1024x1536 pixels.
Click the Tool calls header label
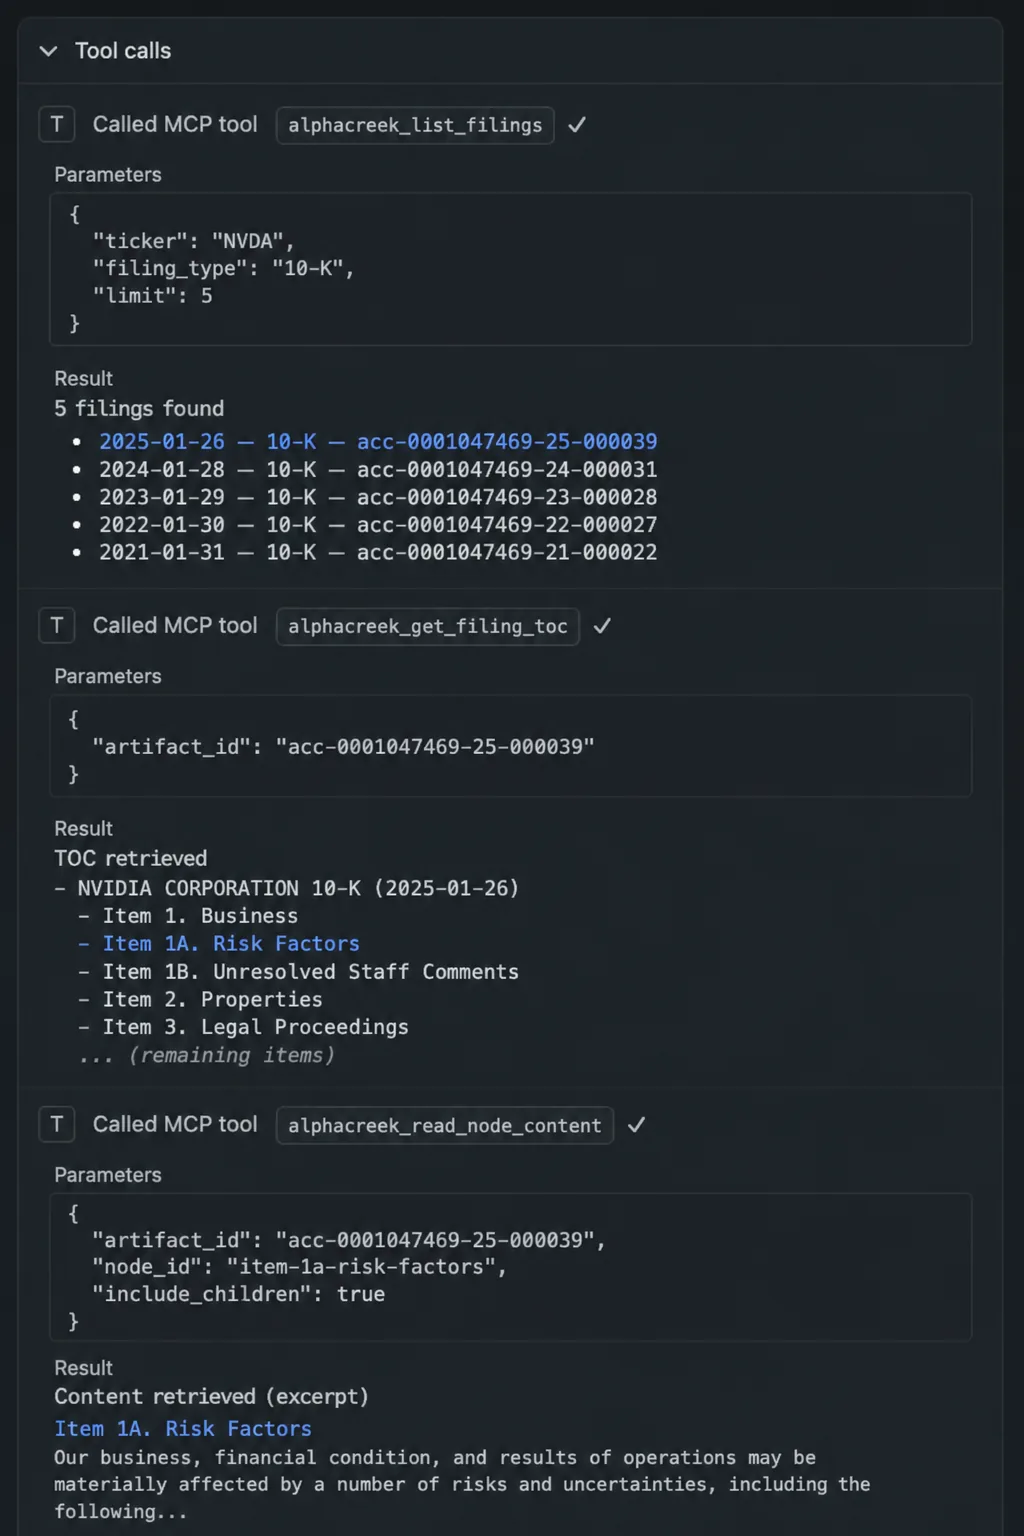coord(123,51)
